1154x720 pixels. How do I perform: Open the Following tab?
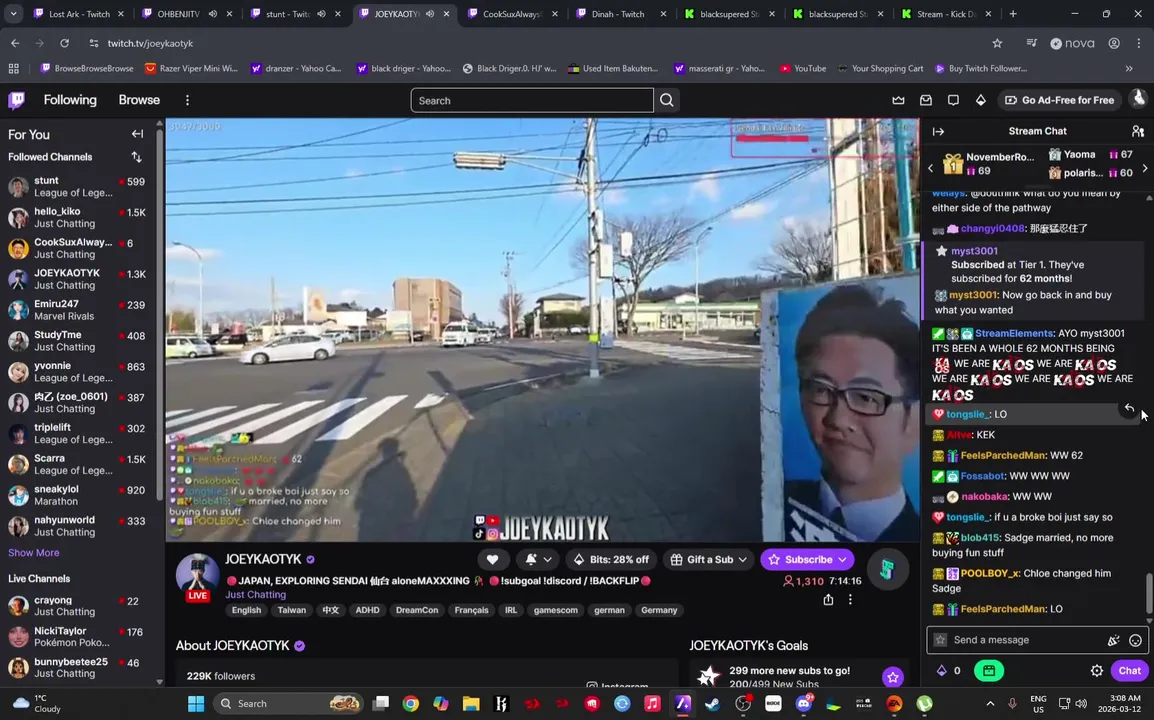[70, 100]
